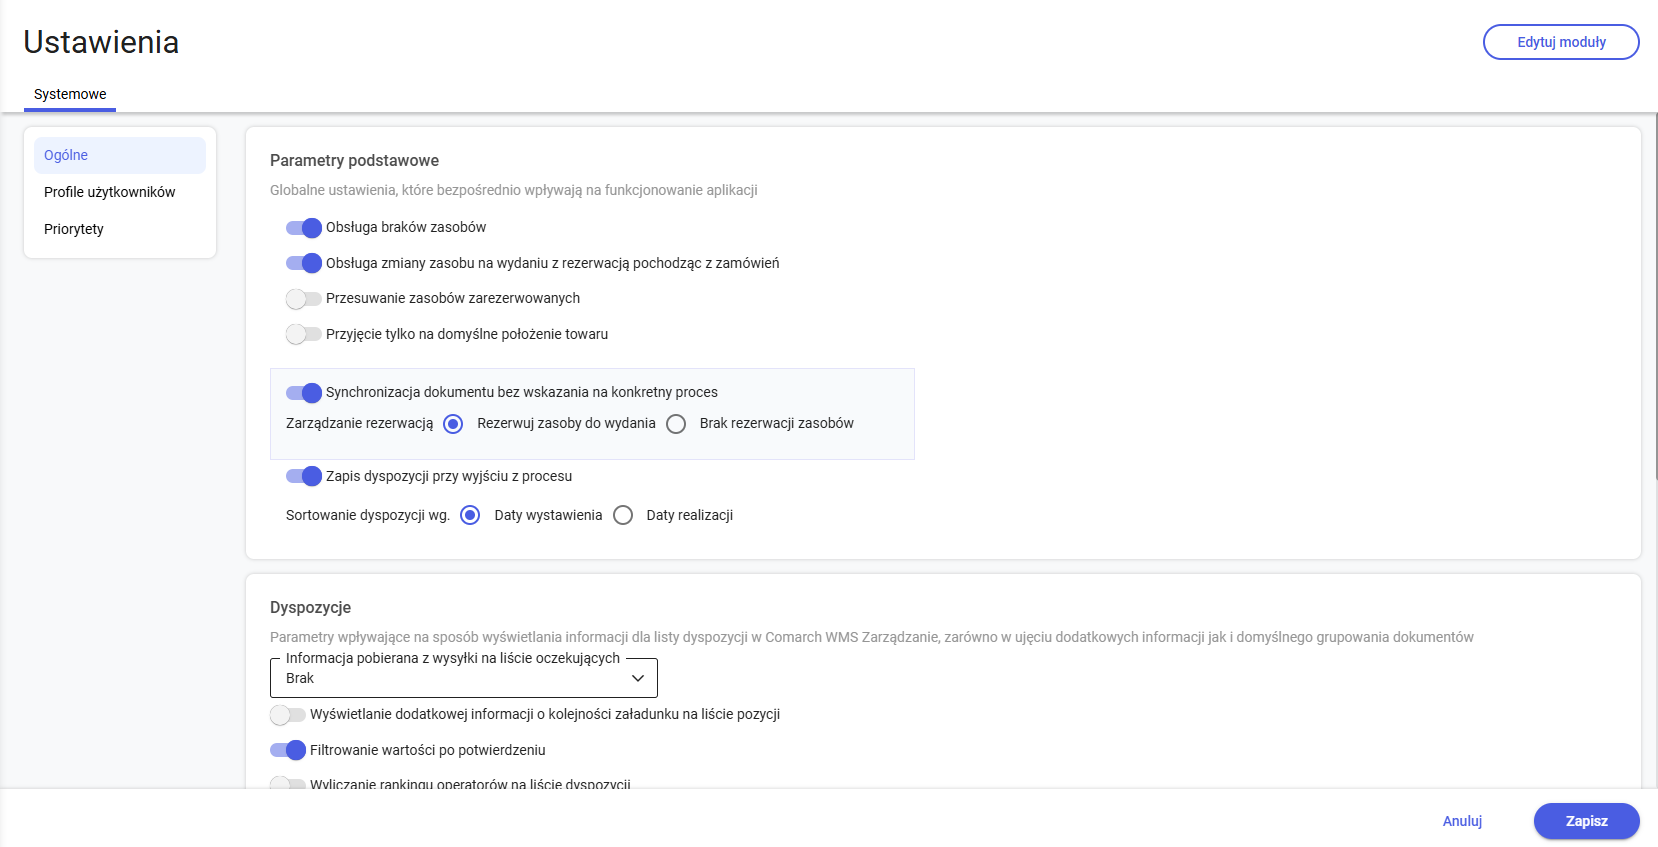Open Informacja pobierana z wysyłki dropdown
The width and height of the screenshot is (1658, 847).
pos(463,678)
